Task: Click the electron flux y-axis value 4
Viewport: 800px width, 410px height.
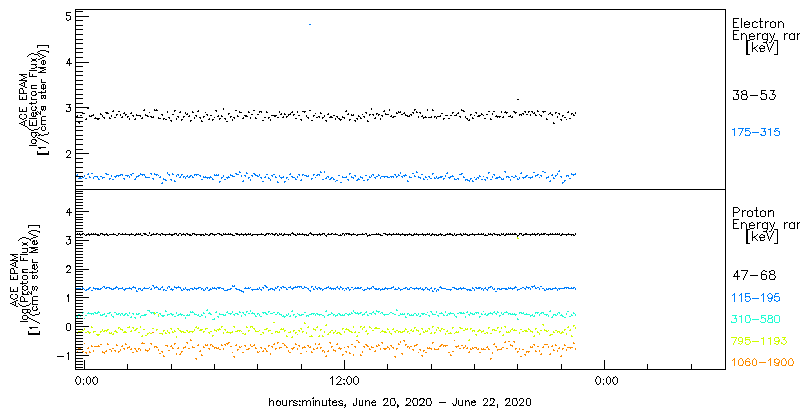Action: tap(67, 62)
